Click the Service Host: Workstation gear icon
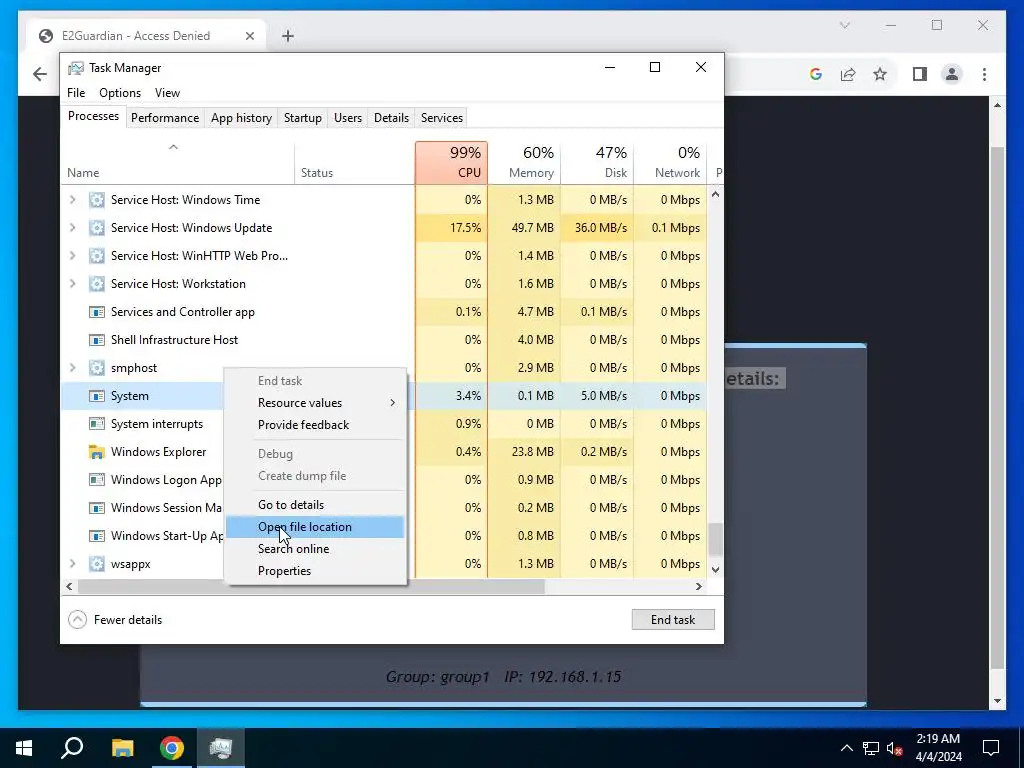 97,284
